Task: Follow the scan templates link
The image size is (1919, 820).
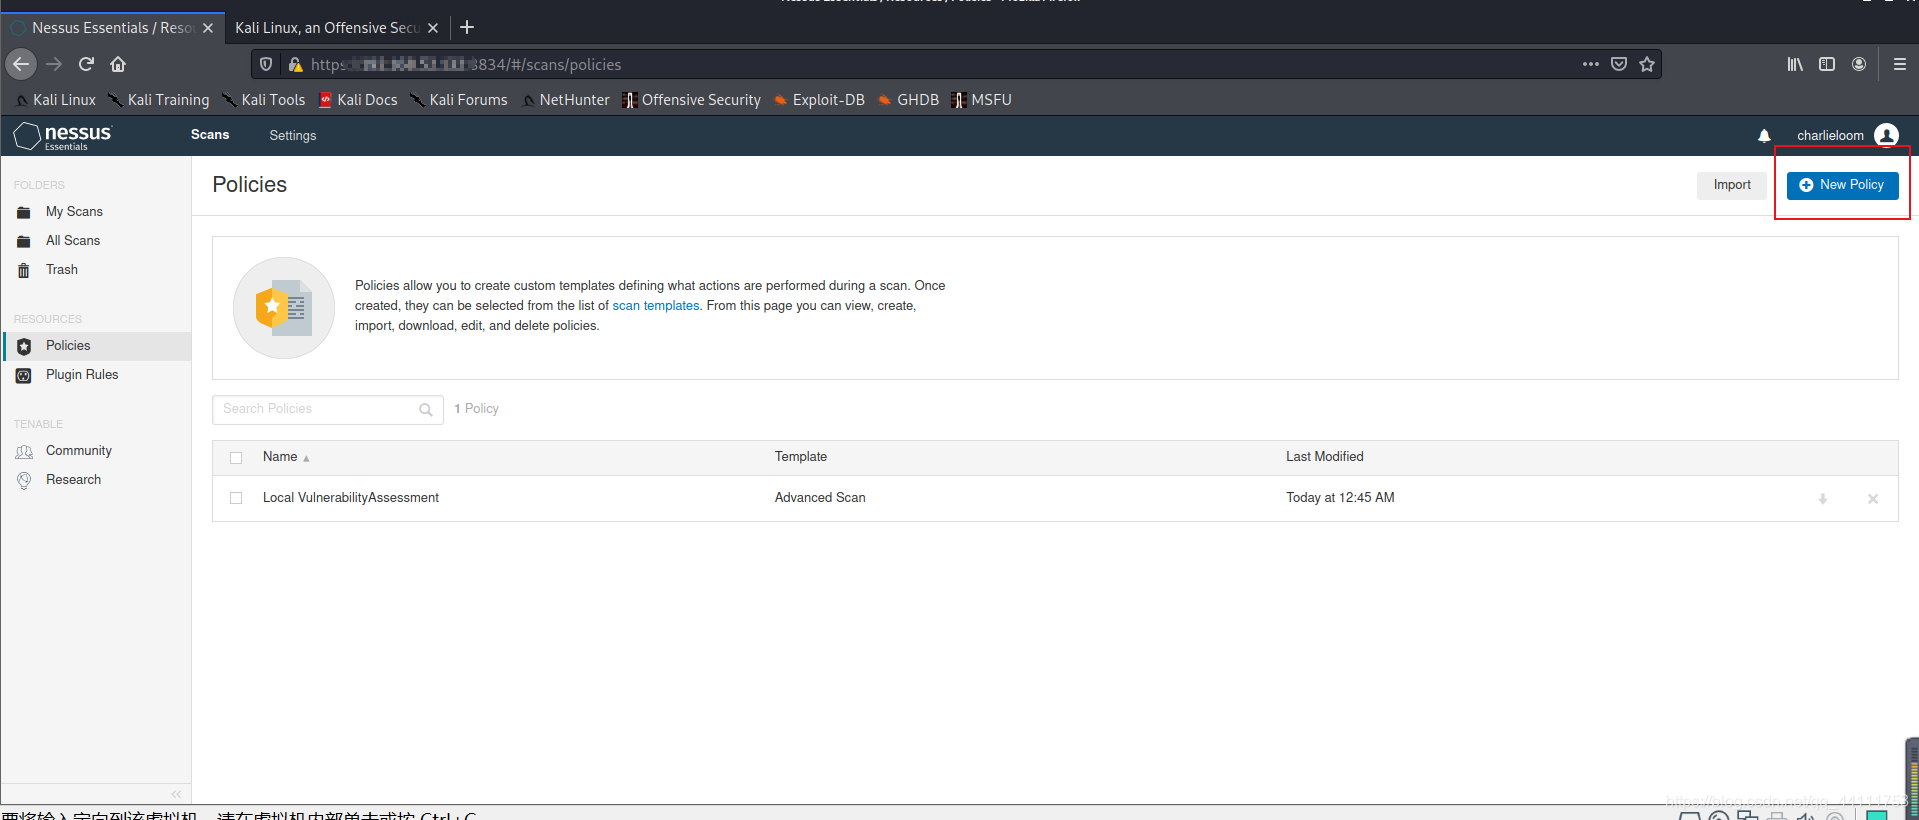Action: 656,306
